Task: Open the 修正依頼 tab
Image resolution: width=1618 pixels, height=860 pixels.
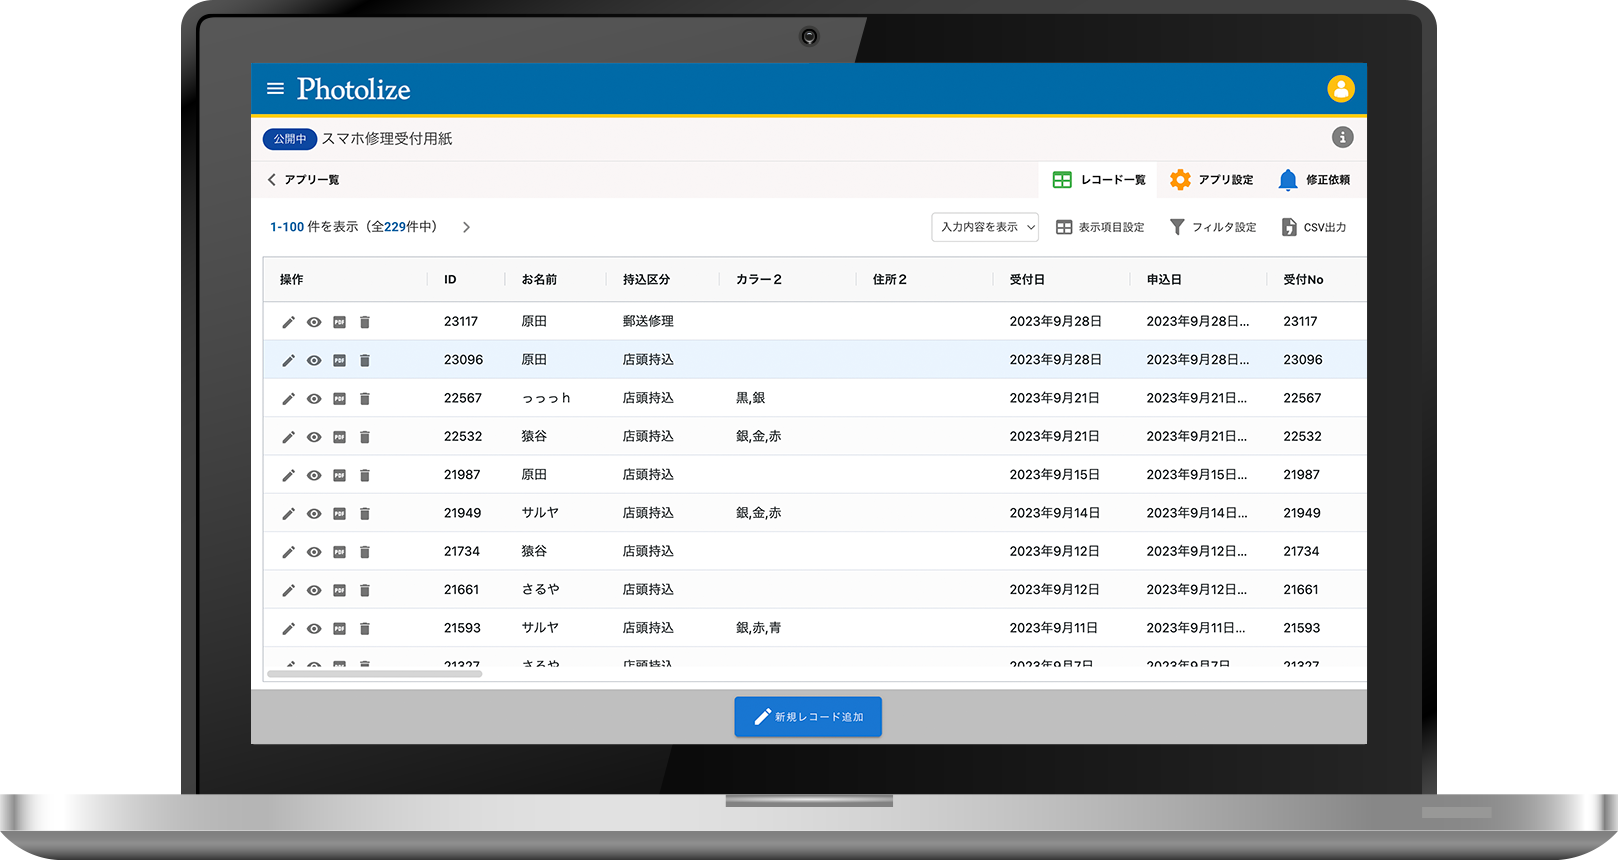Action: pos(1314,180)
